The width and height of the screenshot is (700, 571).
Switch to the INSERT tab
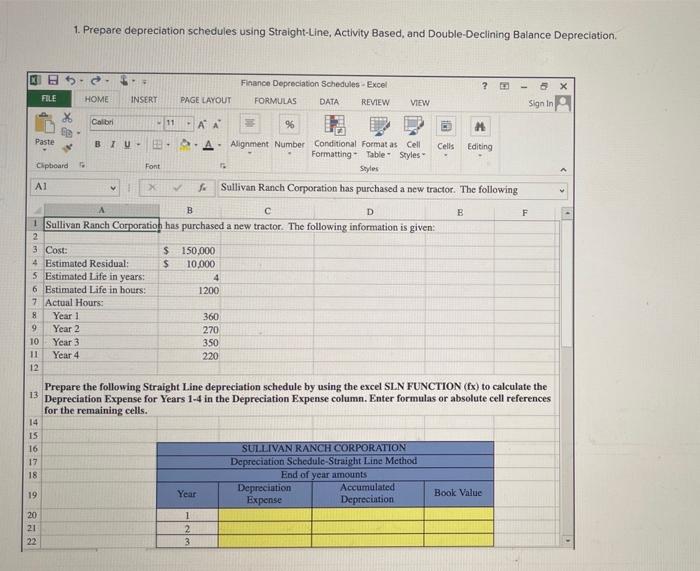[144, 100]
